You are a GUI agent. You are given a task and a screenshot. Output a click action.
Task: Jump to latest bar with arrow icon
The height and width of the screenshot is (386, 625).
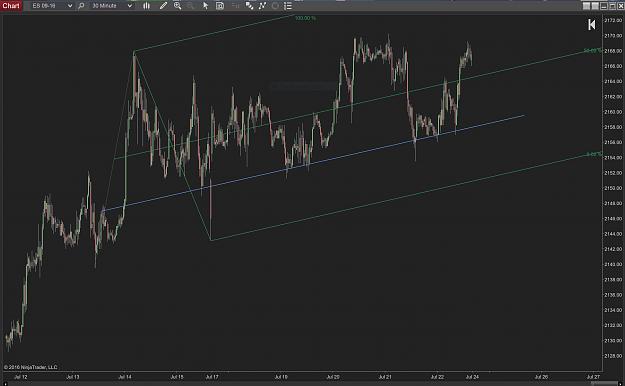click(592, 25)
